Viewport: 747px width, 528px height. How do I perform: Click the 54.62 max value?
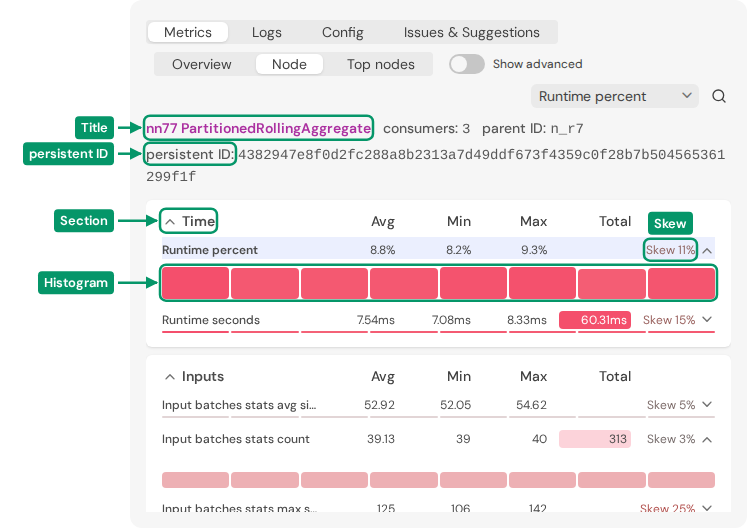[x=531, y=405]
